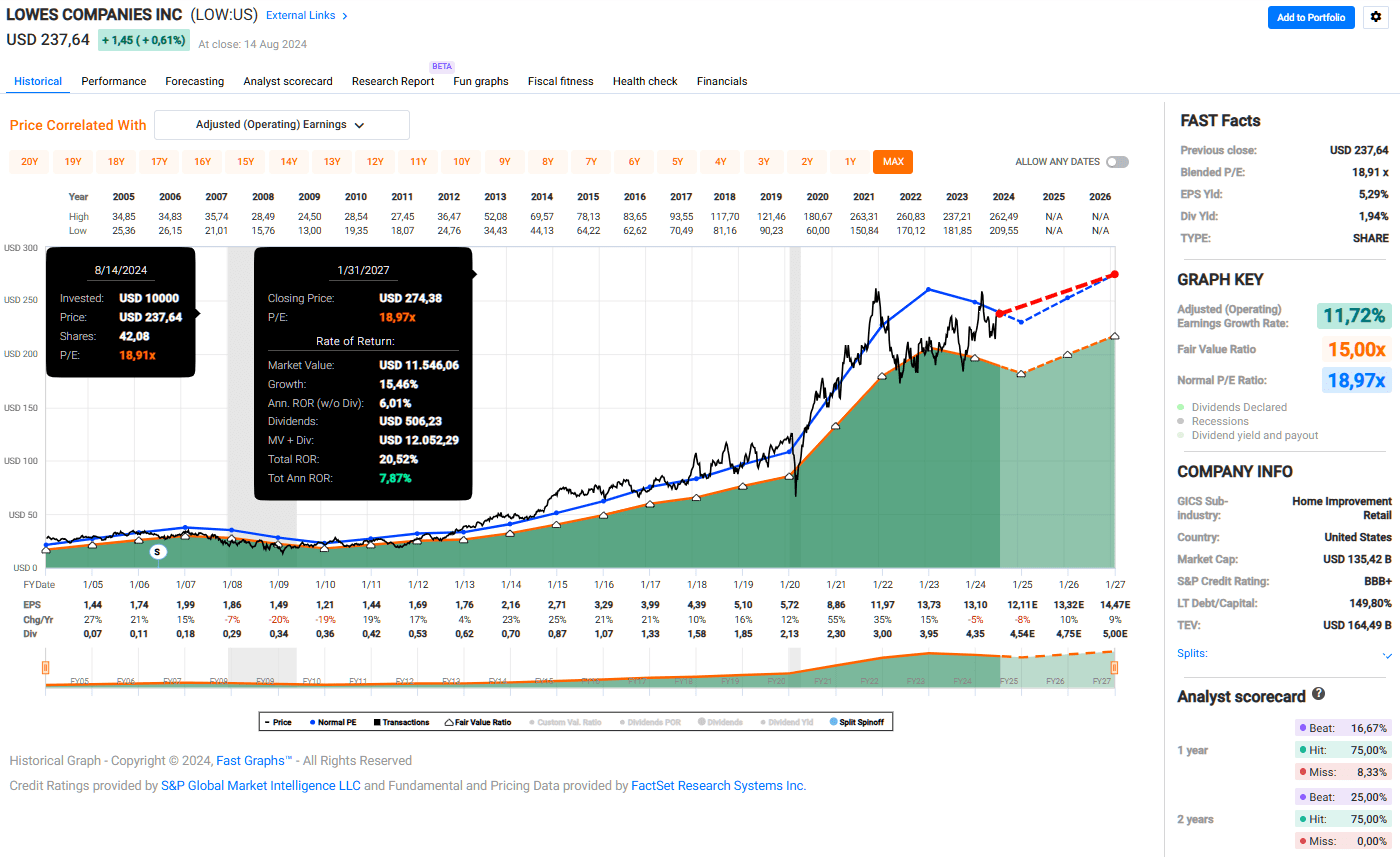Click the Analyst scorecard help question mark

(x=1318, y=694)
